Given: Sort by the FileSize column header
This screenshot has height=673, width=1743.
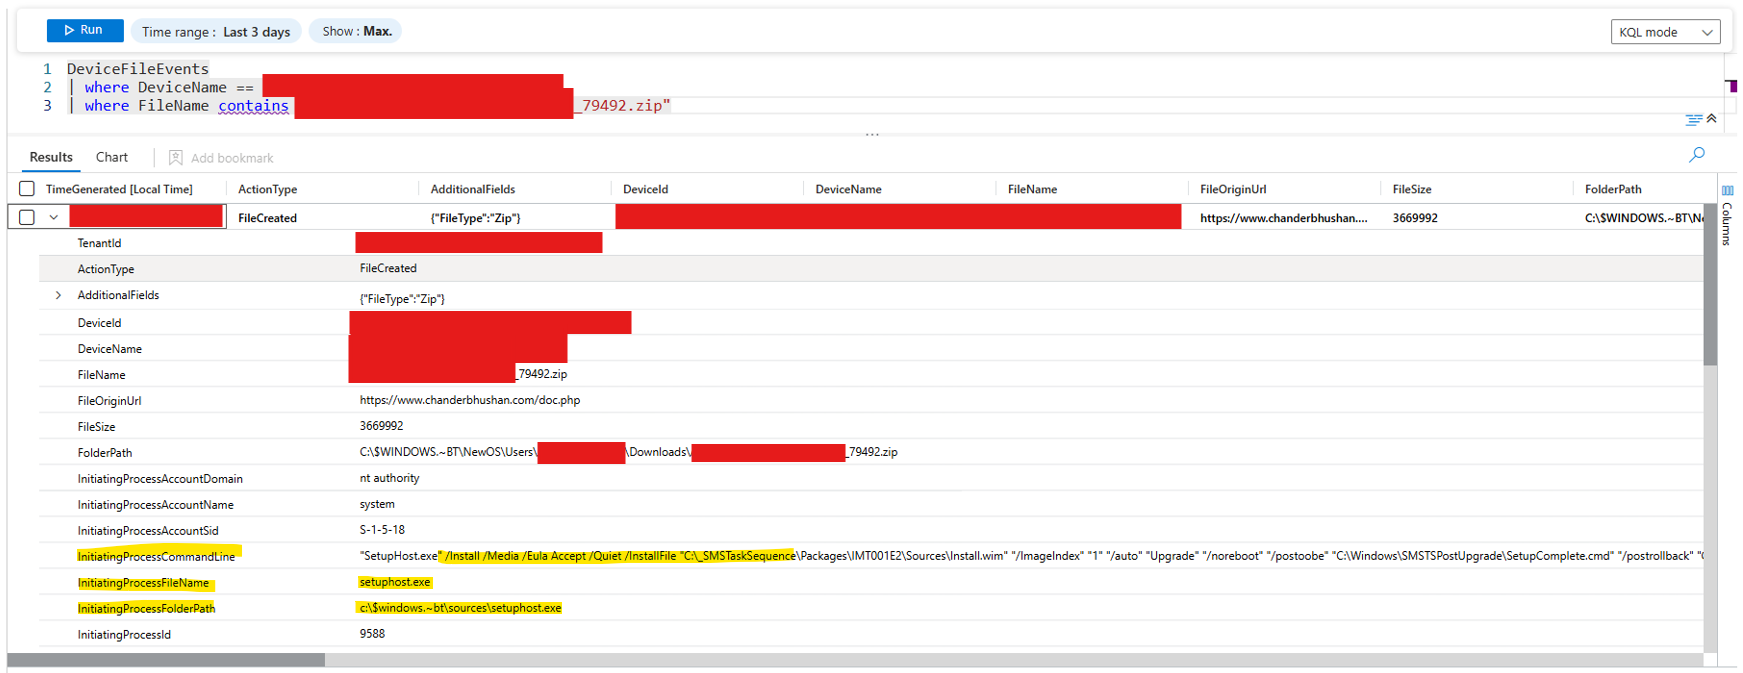Looking at the screenshot, I should tap(1411, 189).
